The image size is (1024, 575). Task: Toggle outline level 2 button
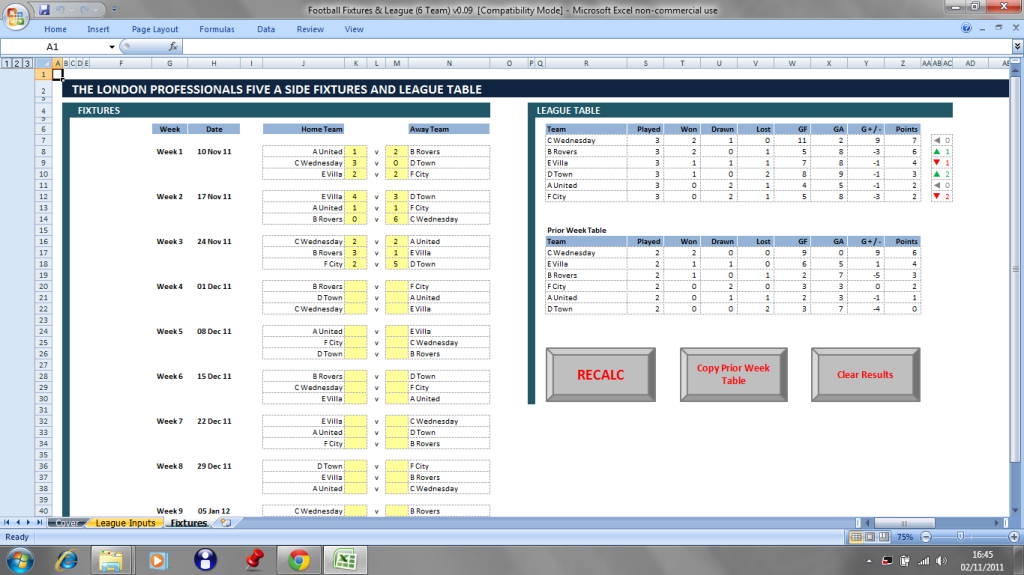pyautogui.click(x=16, y=64)
